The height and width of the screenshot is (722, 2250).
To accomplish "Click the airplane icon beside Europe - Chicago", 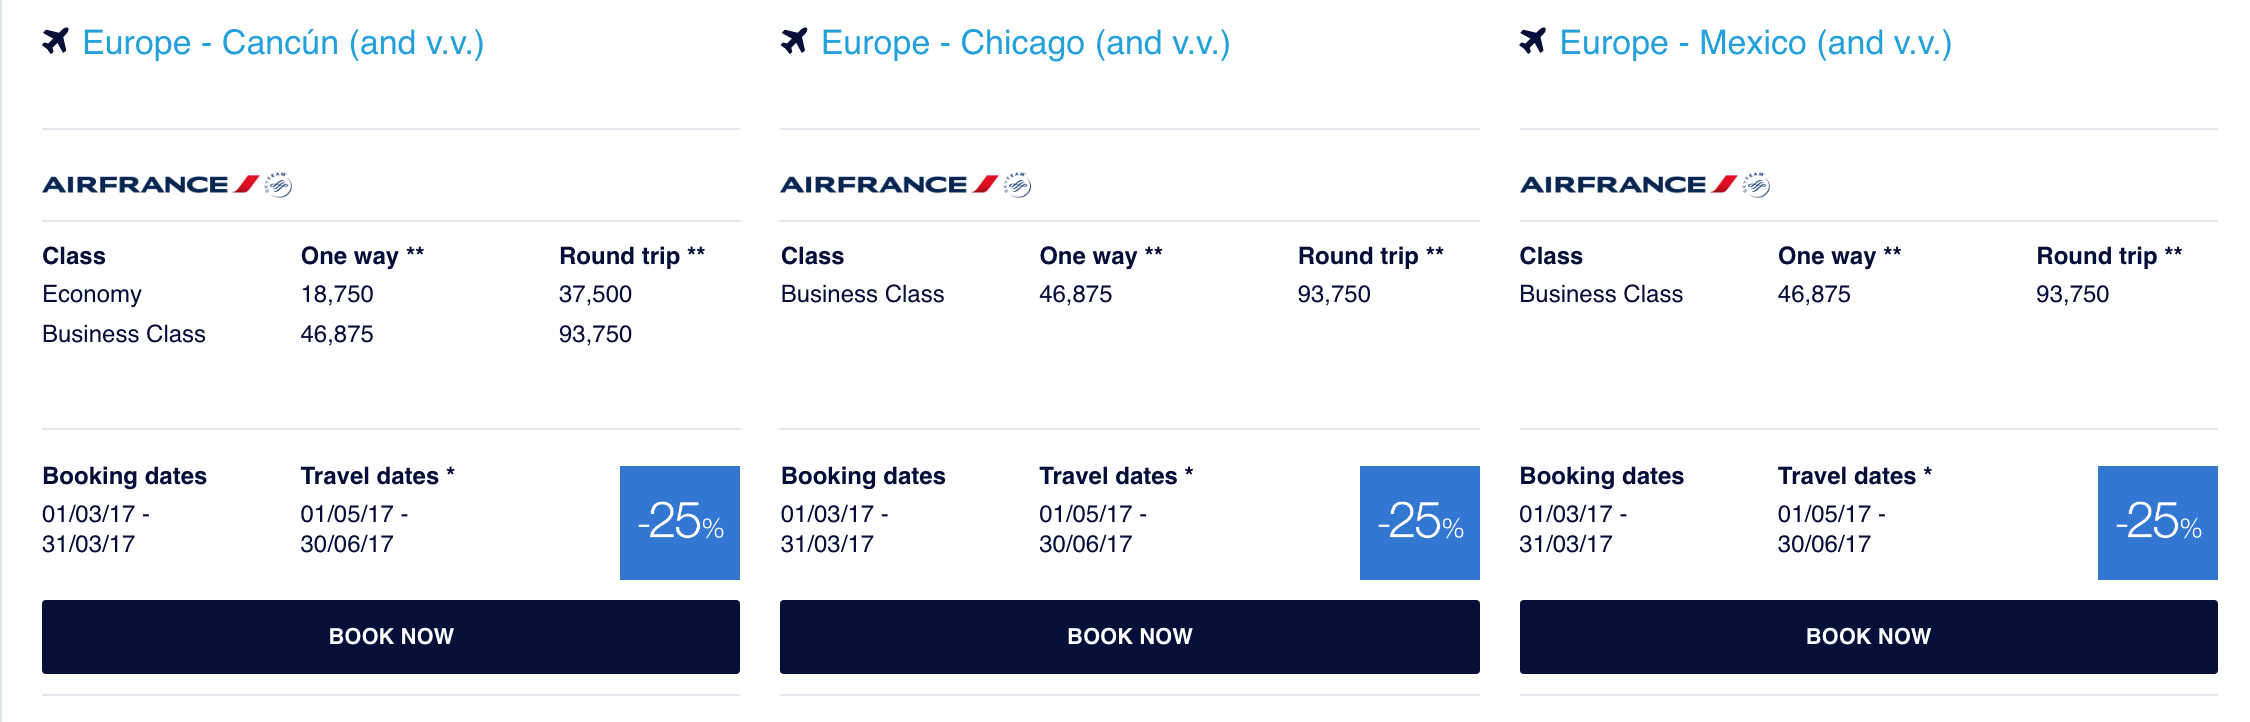I will [x=794, y=41].
